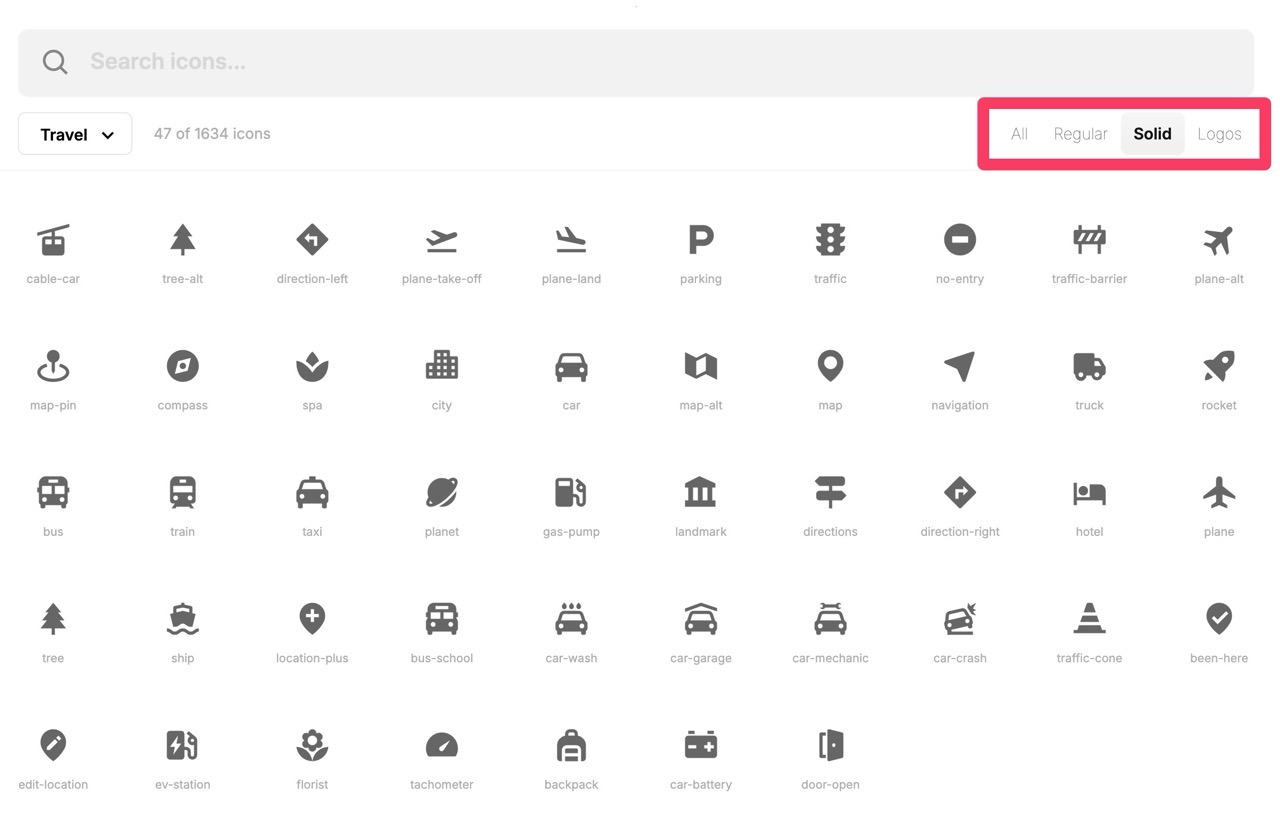The width and height of the screenshot is (1280, 822).
Task: Focus the Search icons field
Action: pos(636,62)
